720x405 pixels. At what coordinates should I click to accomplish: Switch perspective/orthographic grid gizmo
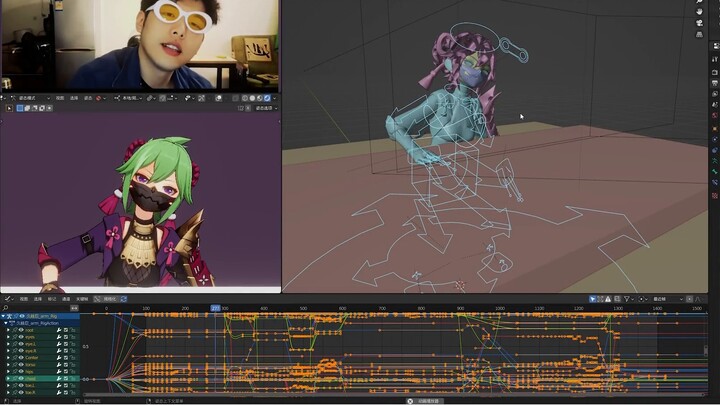tap(699, 34)
